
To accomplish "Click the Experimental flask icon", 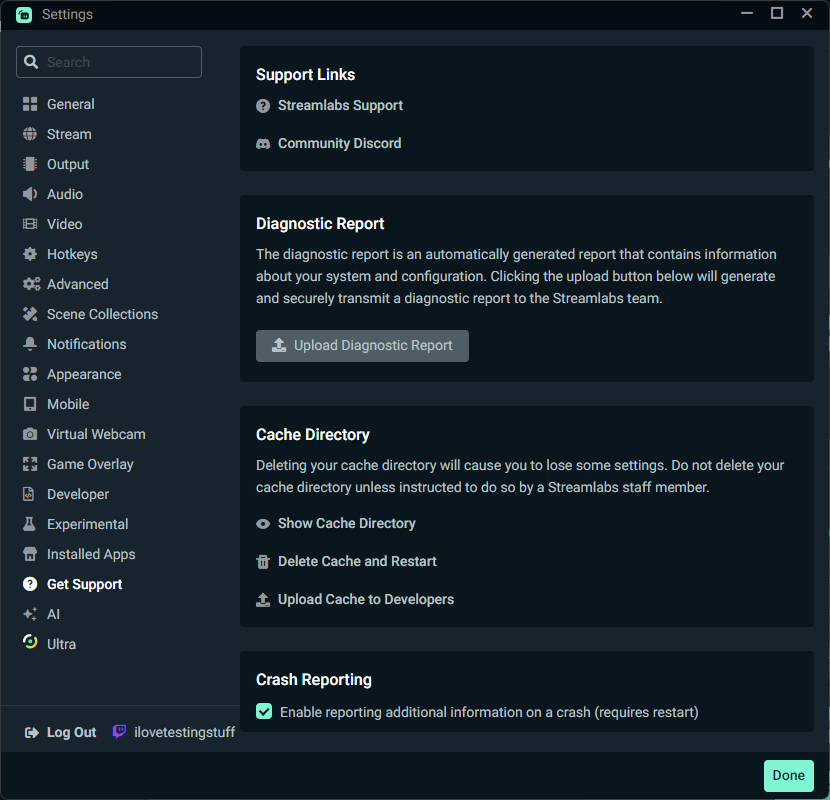I will (30, 524).
